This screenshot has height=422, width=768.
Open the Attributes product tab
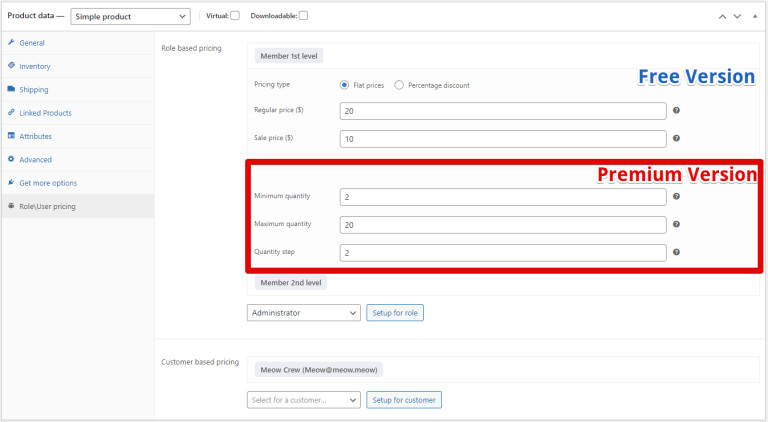(x=78, y=136)
